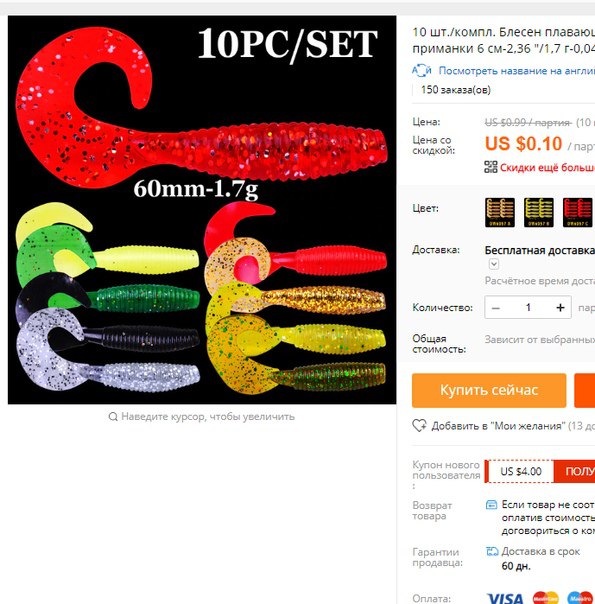
Task: Click the translate icon beside the English title link
Action: (x=422, y=70)
